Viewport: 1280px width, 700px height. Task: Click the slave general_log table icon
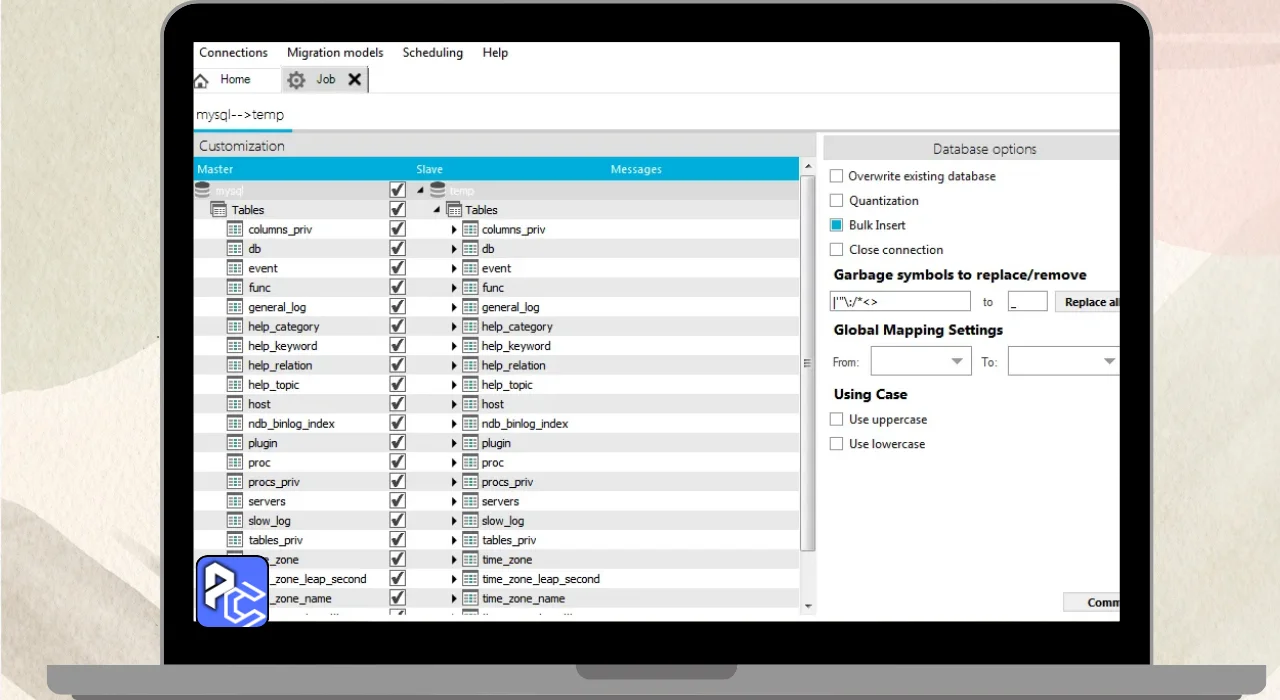[470, 307]
